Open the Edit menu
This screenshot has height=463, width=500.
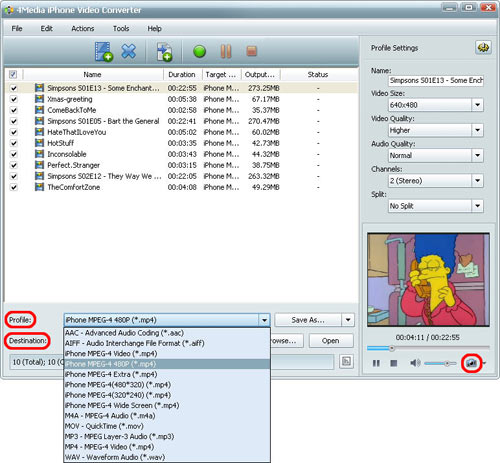[x=46, y=29]
